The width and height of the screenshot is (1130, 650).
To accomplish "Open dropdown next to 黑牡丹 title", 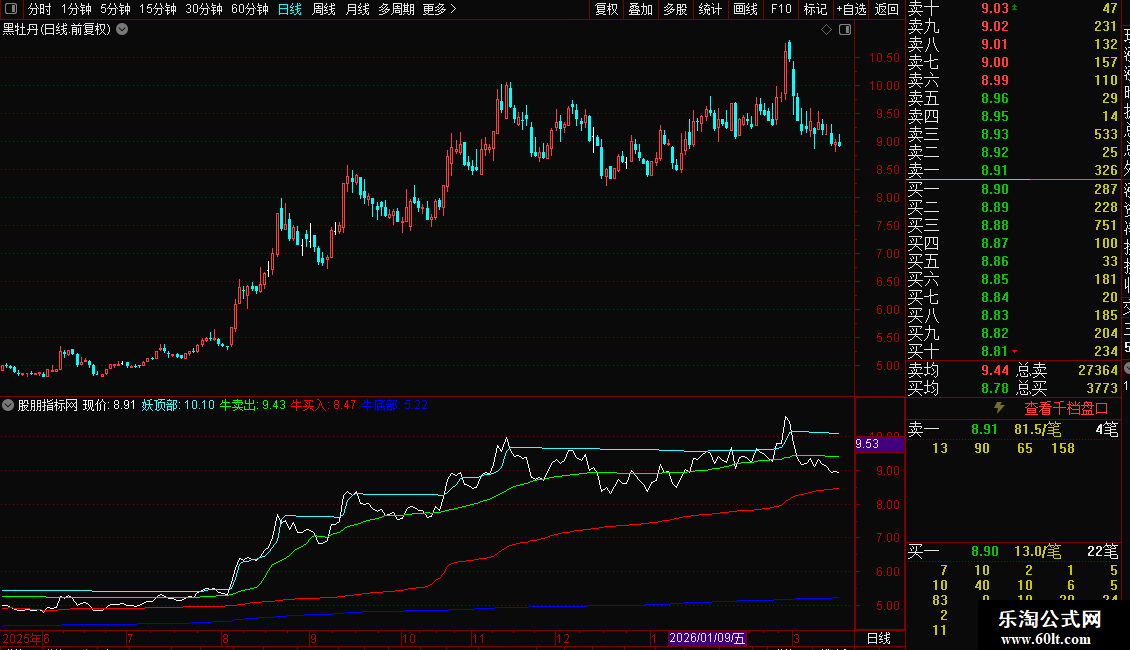I will click(123, 29).
